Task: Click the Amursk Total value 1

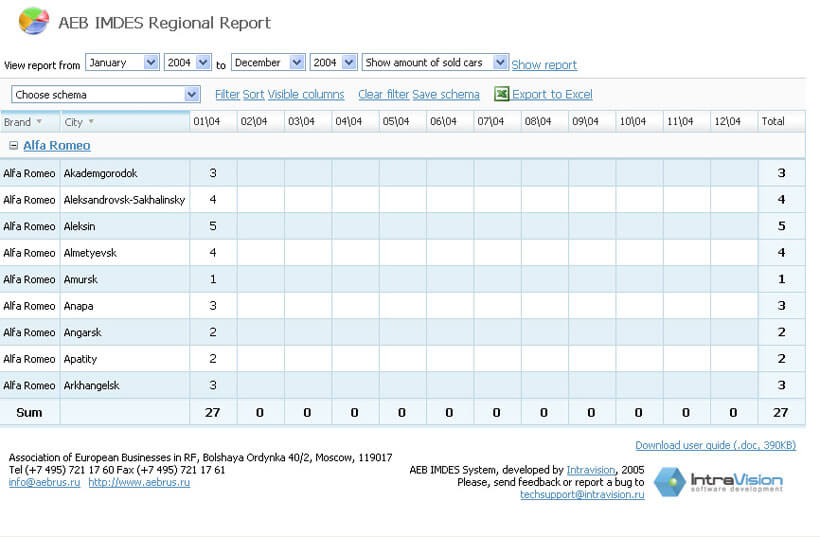Action: tap(781, 279)
